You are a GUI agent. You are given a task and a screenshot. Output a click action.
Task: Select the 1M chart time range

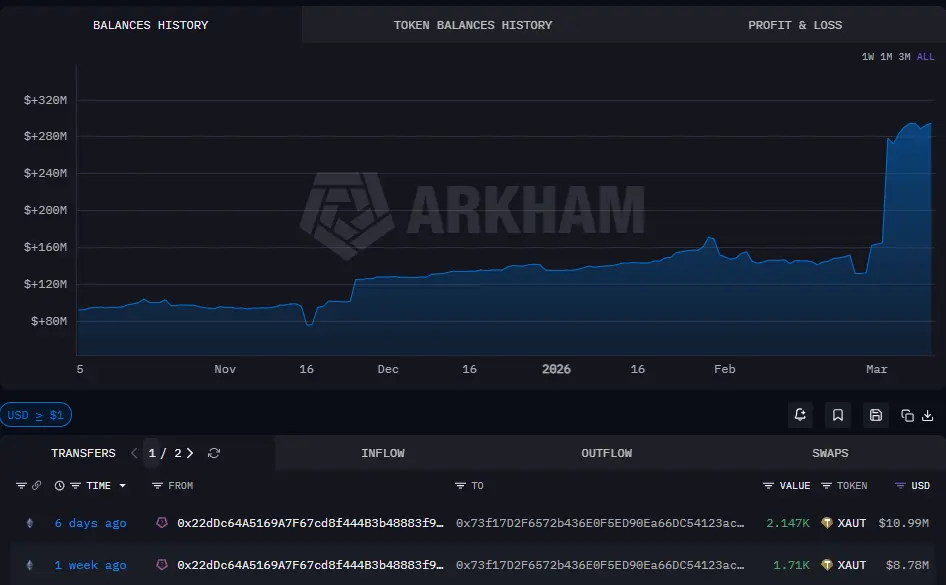pos(884,57)
